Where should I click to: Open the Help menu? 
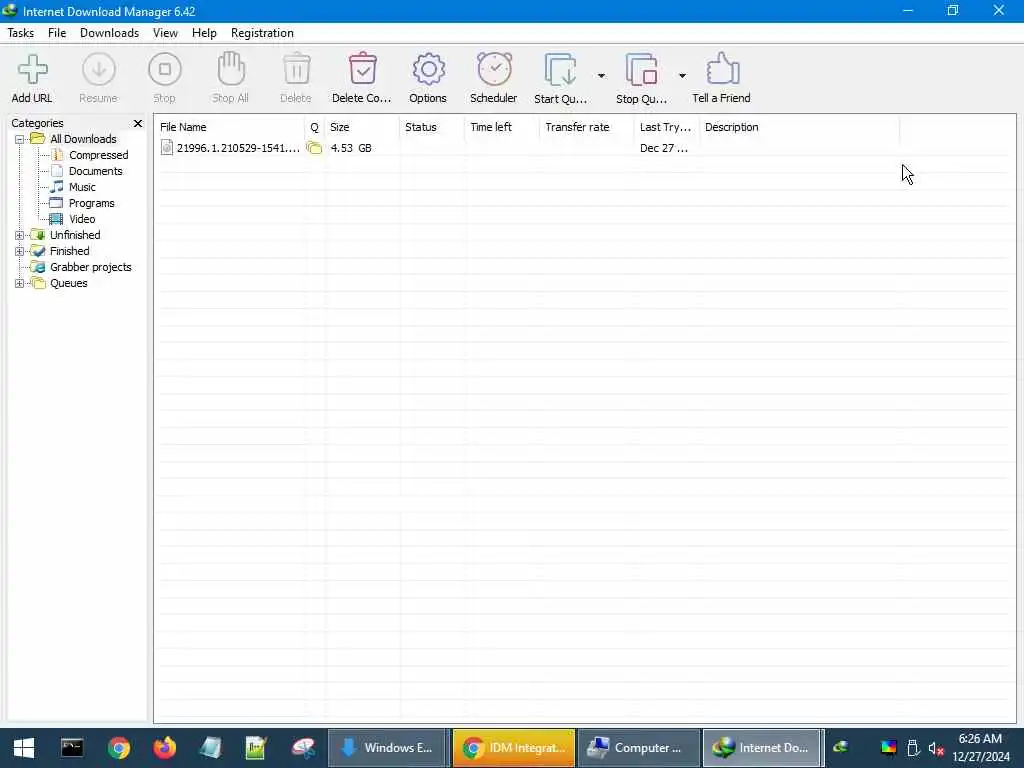pos(204,33)
